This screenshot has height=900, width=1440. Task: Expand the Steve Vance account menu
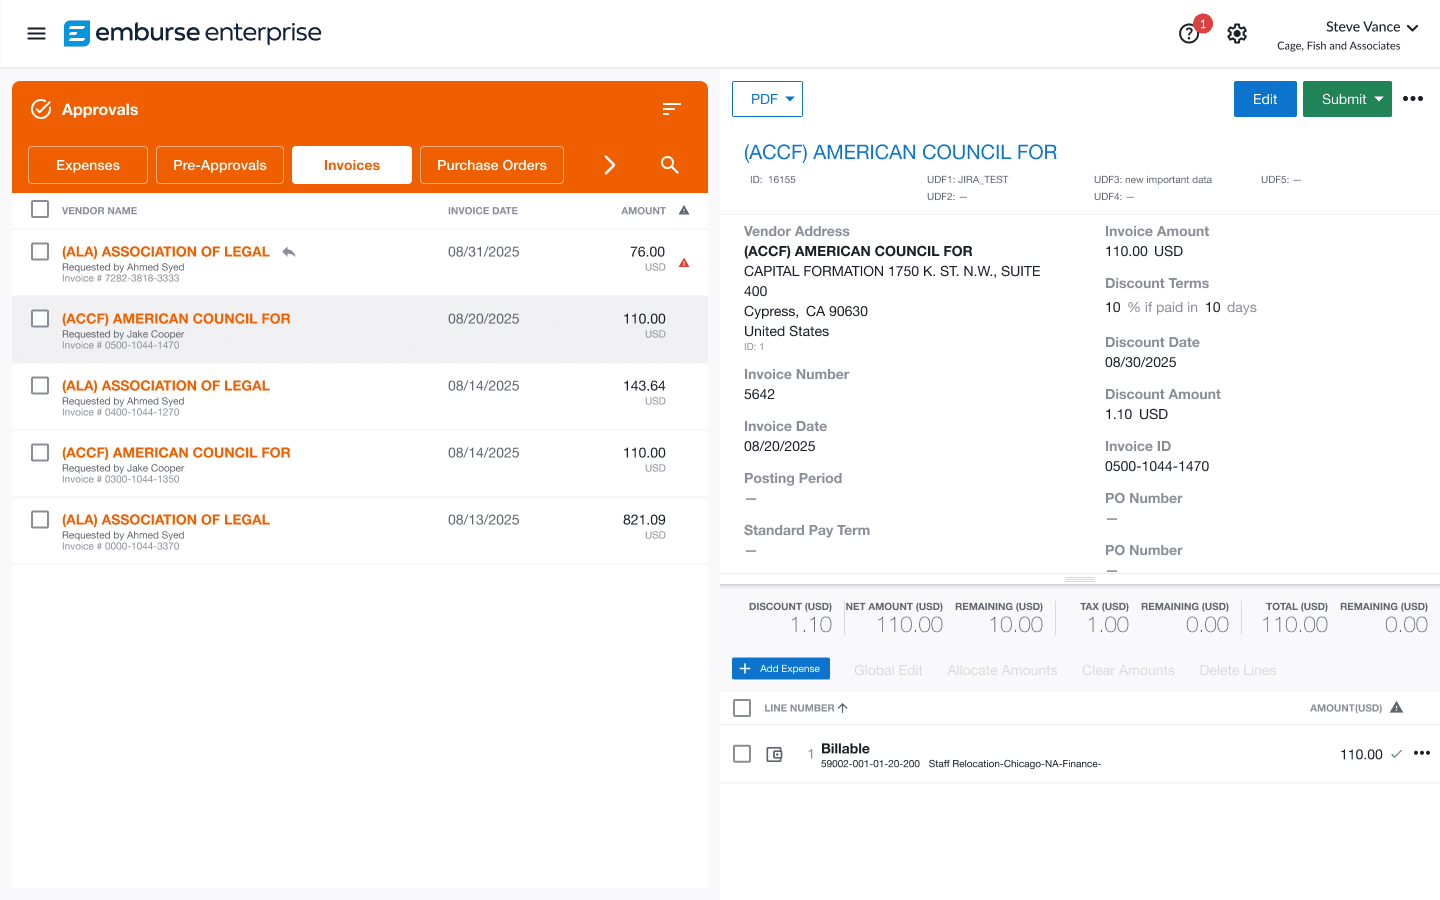(x=1372, y=27)
